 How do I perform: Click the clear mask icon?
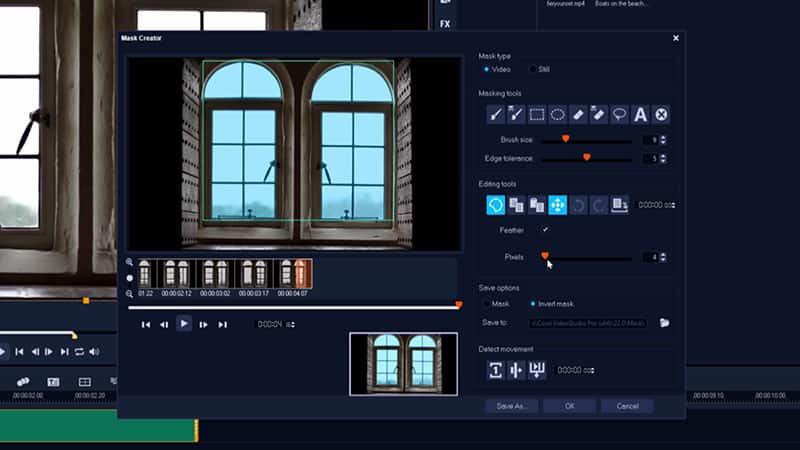click(661, 114)
